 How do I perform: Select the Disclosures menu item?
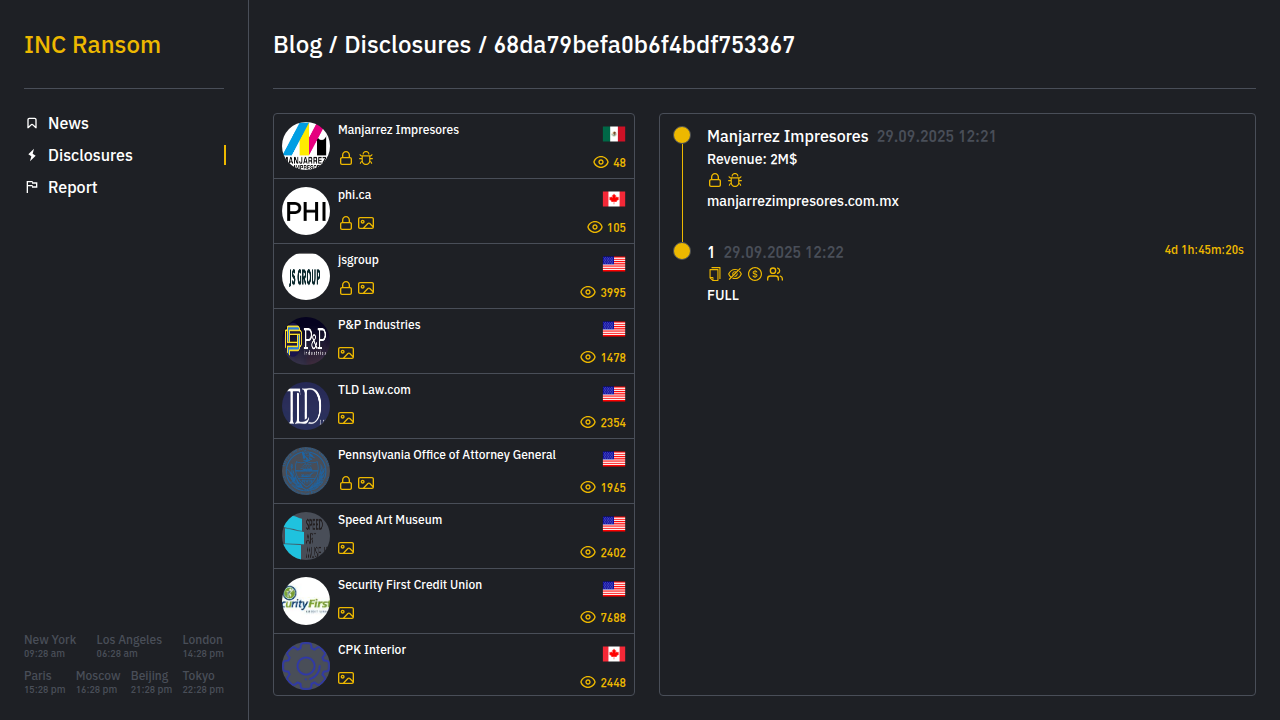tap(90, 155)
